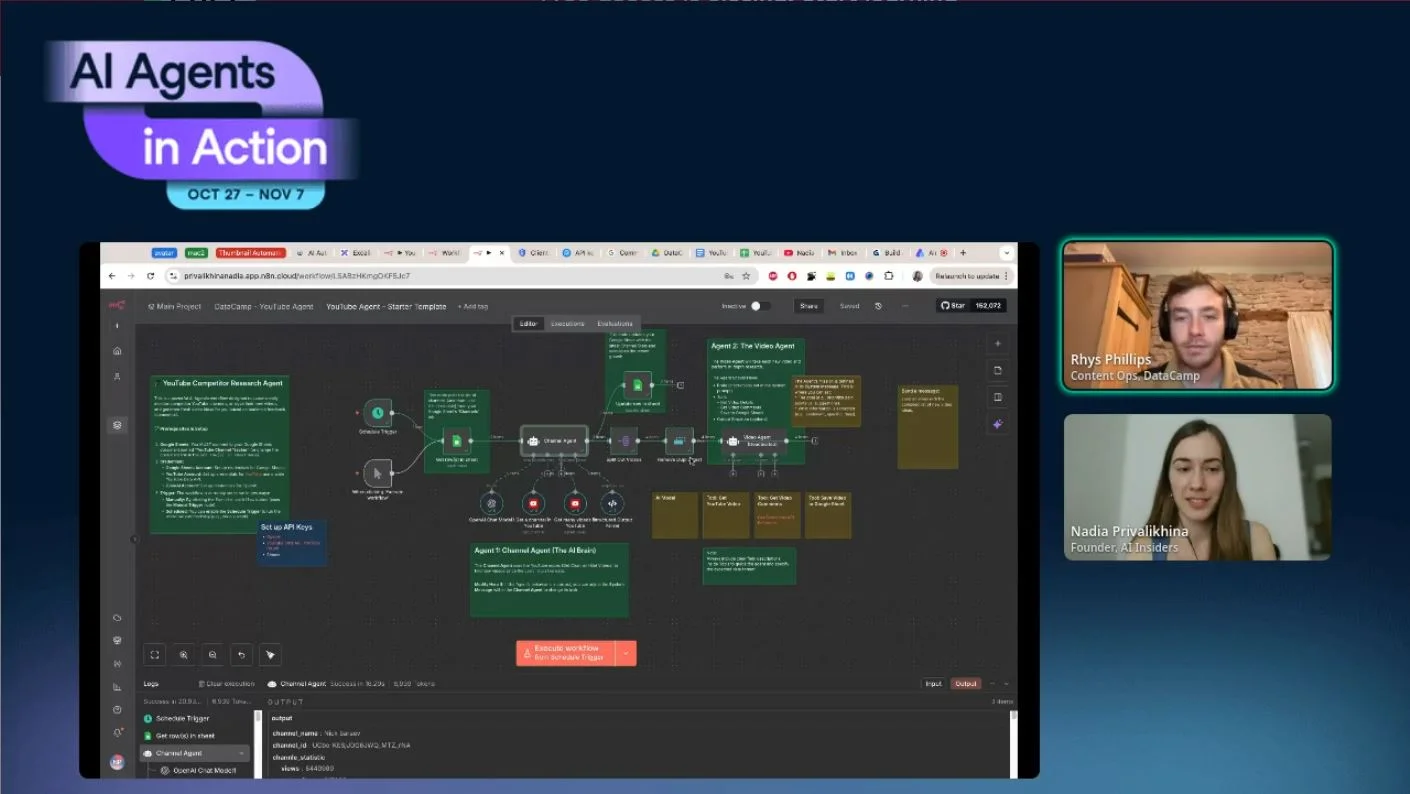1410x794 pixels.
Task: Open the Execute workflow dropdown arrow
Action: (626, 653)
